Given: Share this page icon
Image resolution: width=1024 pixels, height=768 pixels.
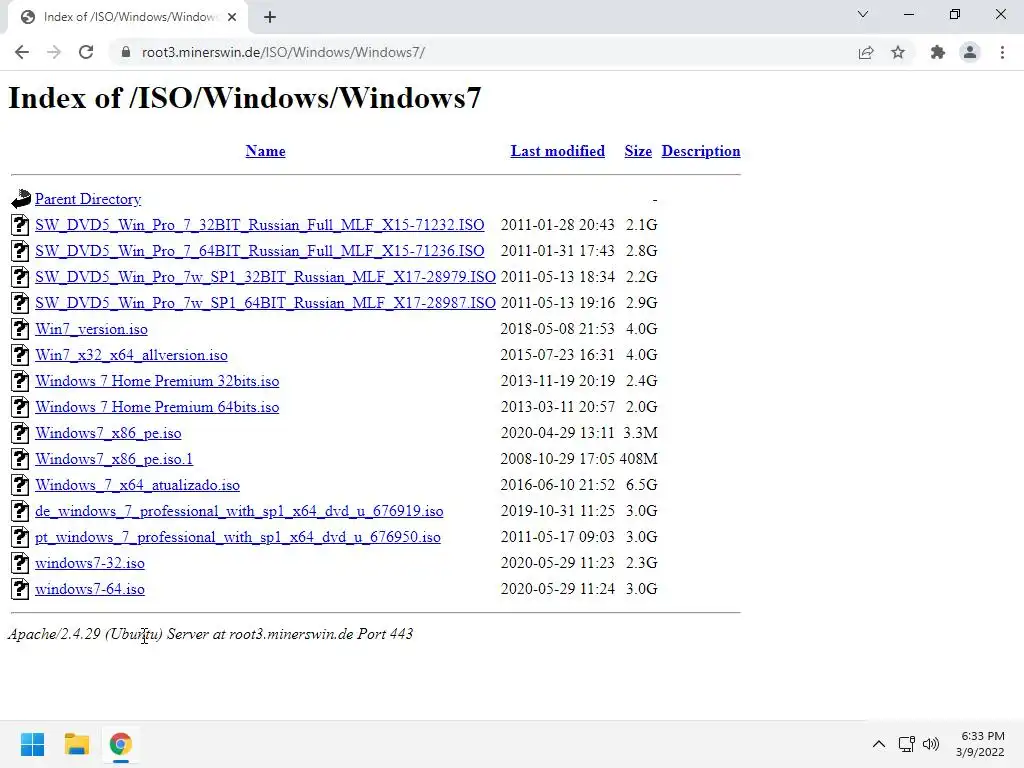Looking at the screenshot, I should pos(866,52).
